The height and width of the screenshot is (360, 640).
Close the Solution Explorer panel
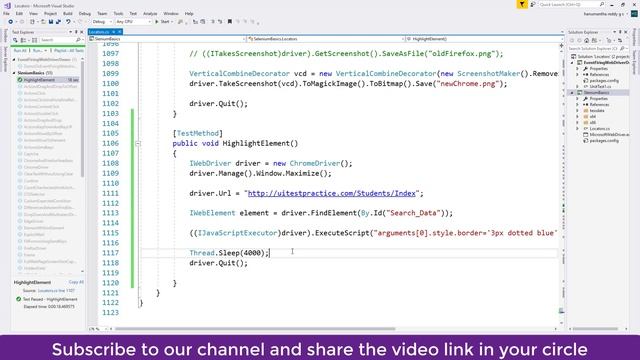point(626,32)
